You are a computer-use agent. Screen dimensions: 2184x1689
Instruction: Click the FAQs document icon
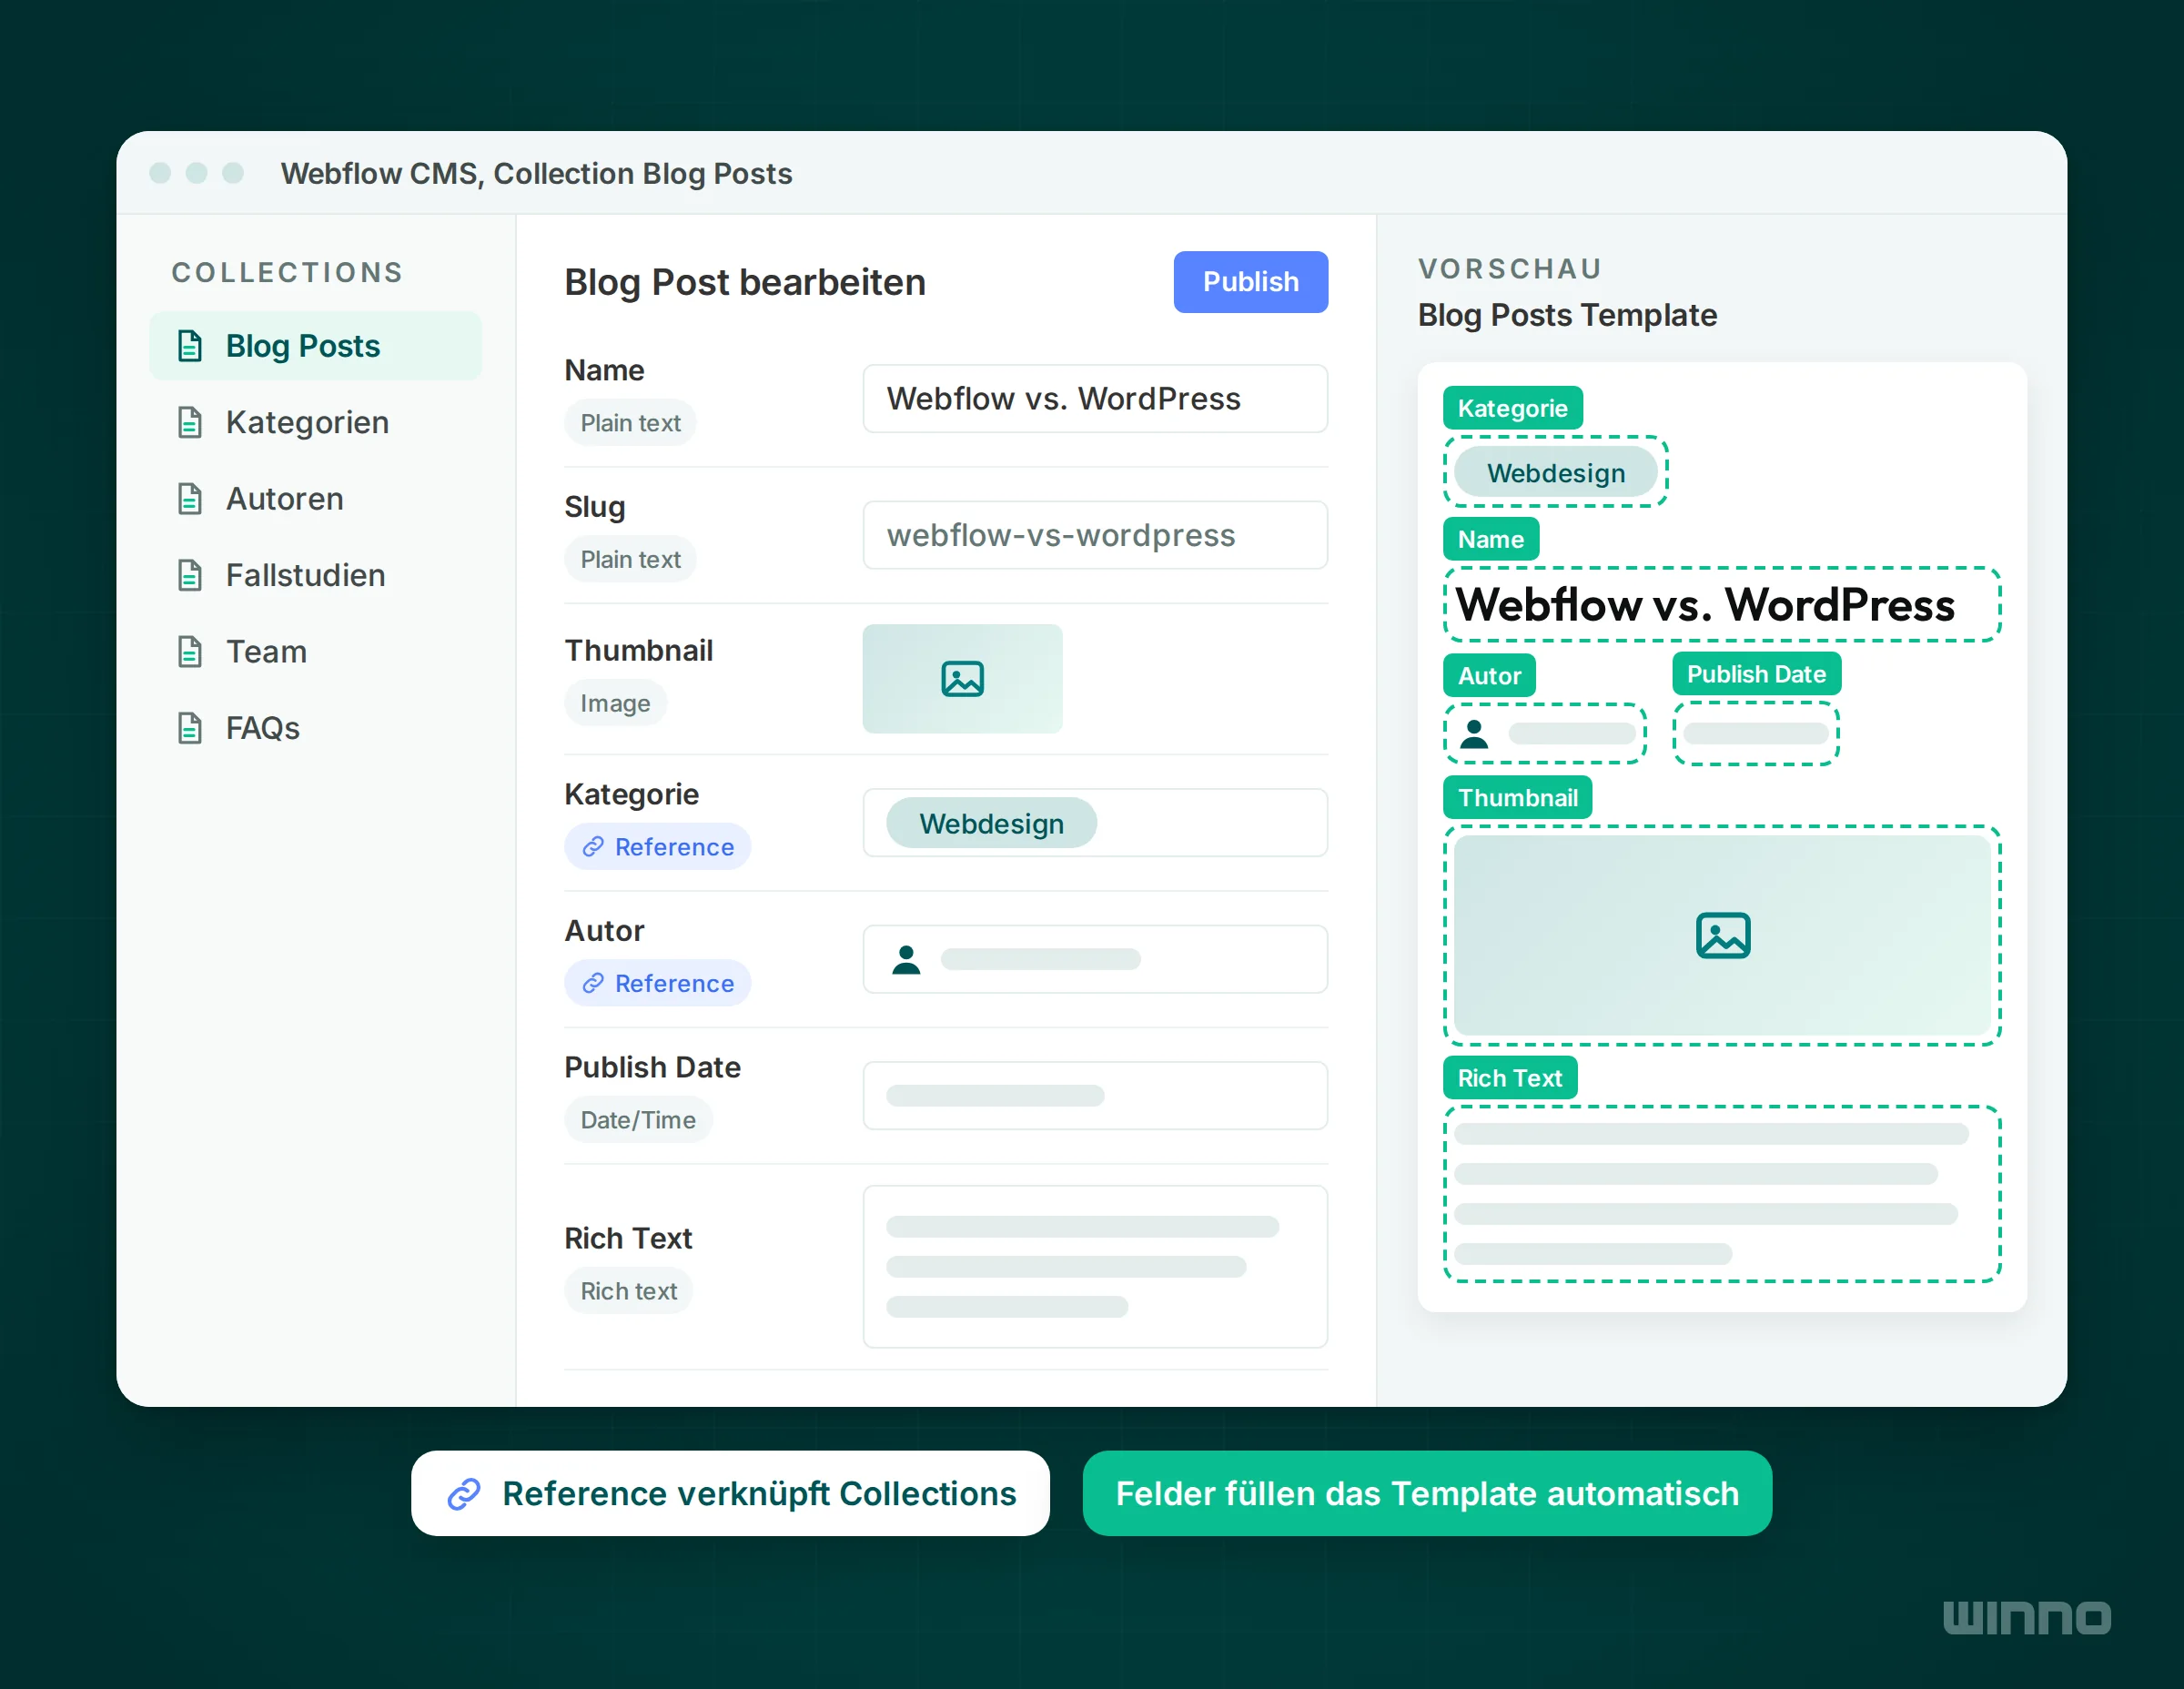coord(190,728)
